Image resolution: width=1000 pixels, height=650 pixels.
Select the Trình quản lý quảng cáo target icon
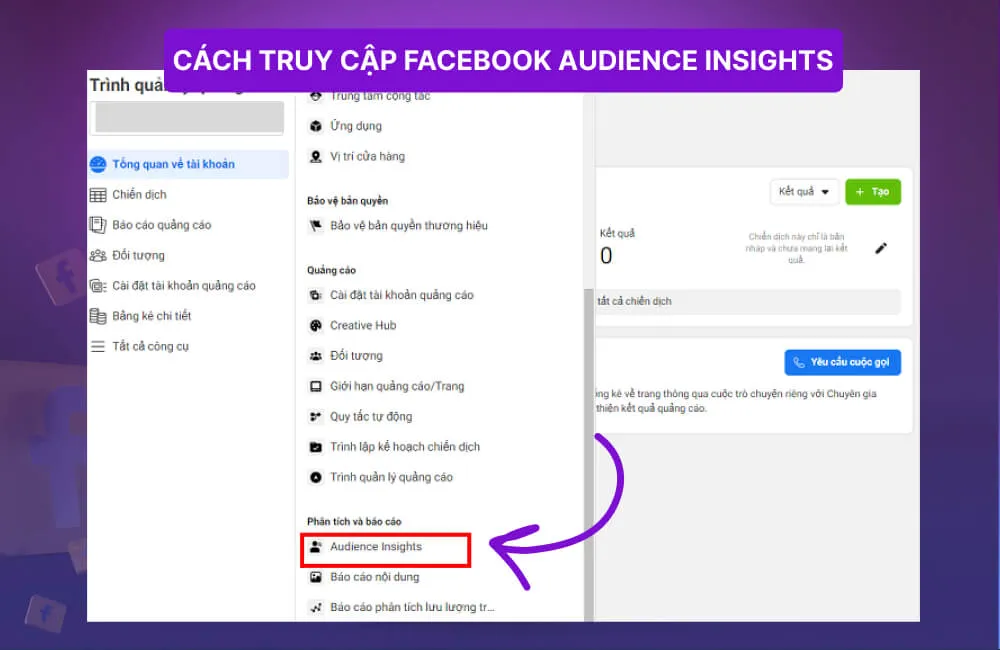pos(315,477)
